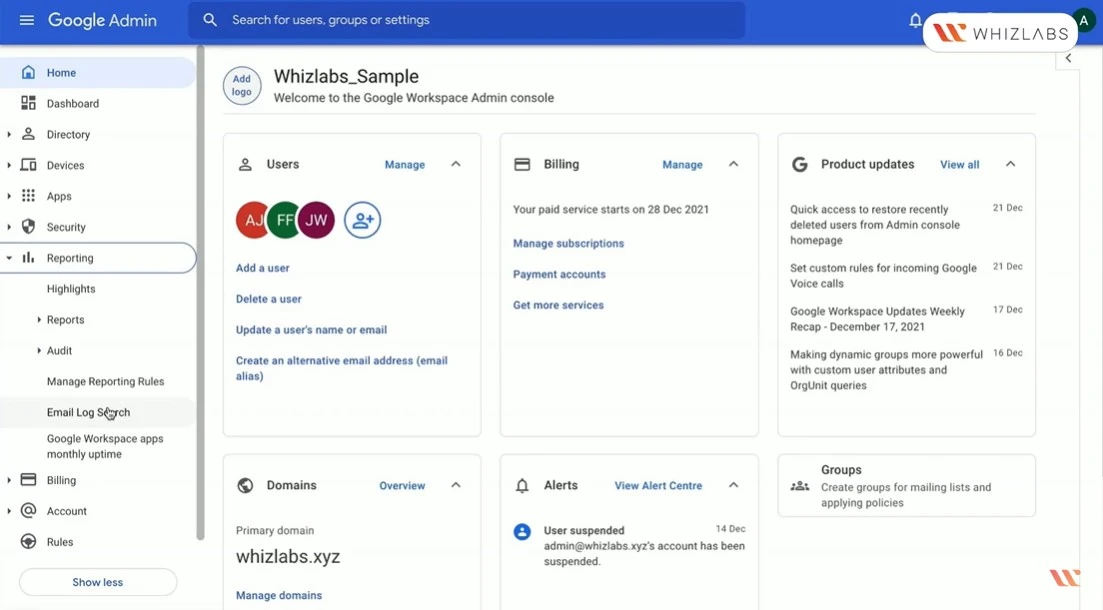Click the Alerts bell icon
1103x610 pixels.
(x=522, y=485)
